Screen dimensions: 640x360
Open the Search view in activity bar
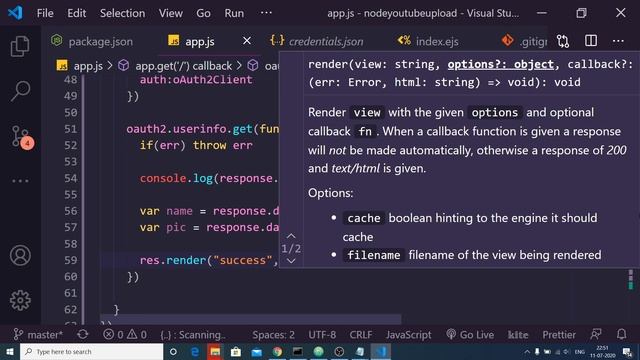point(20,91)
